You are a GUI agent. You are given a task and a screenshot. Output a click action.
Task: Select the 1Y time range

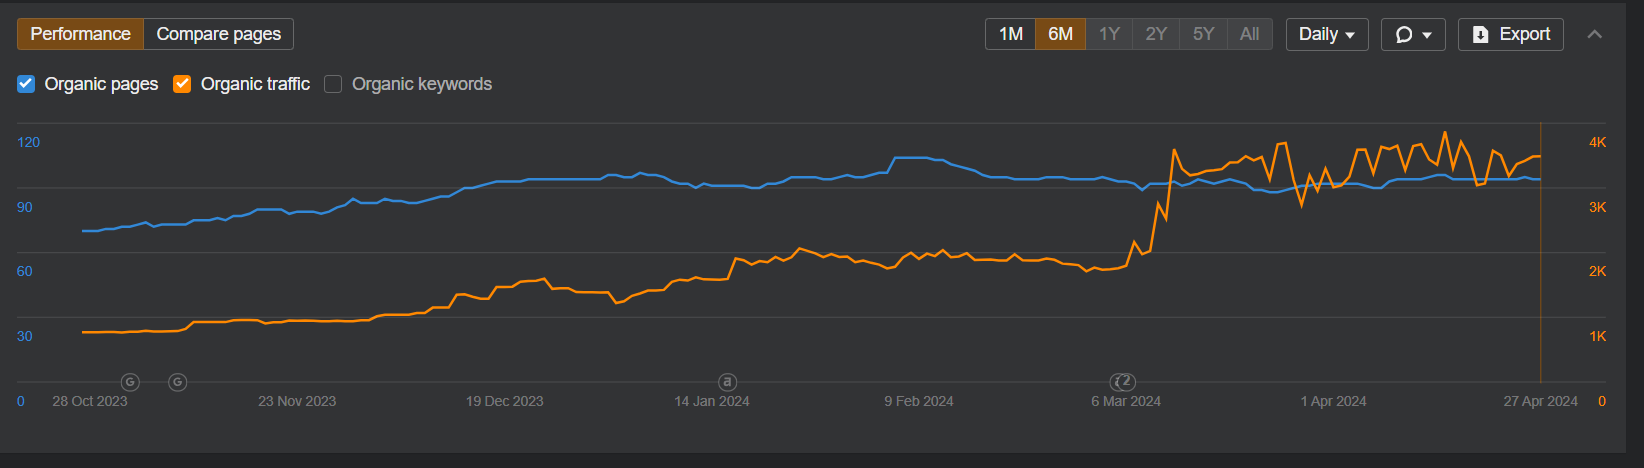1109,34
